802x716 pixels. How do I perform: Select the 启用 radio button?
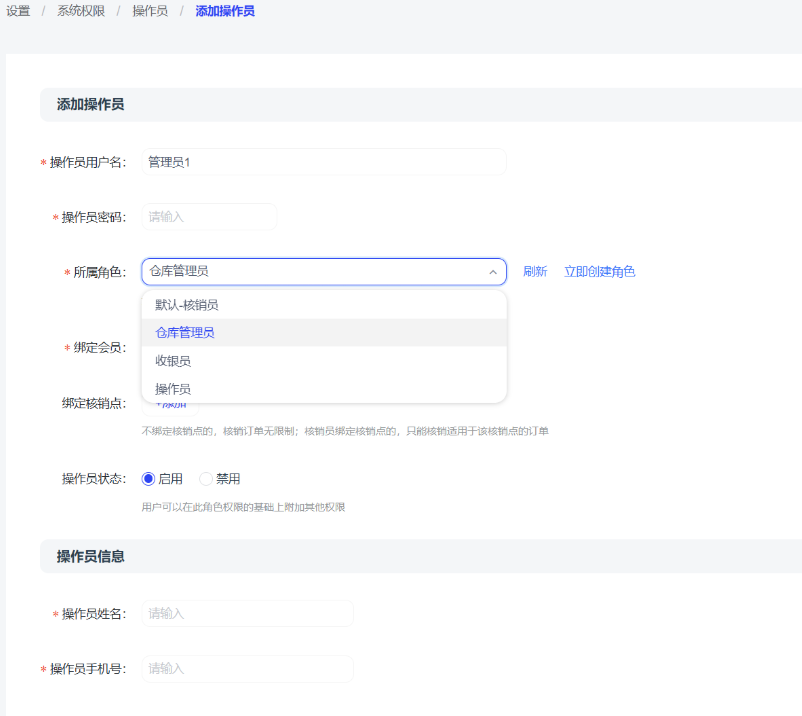click(149, 479)
